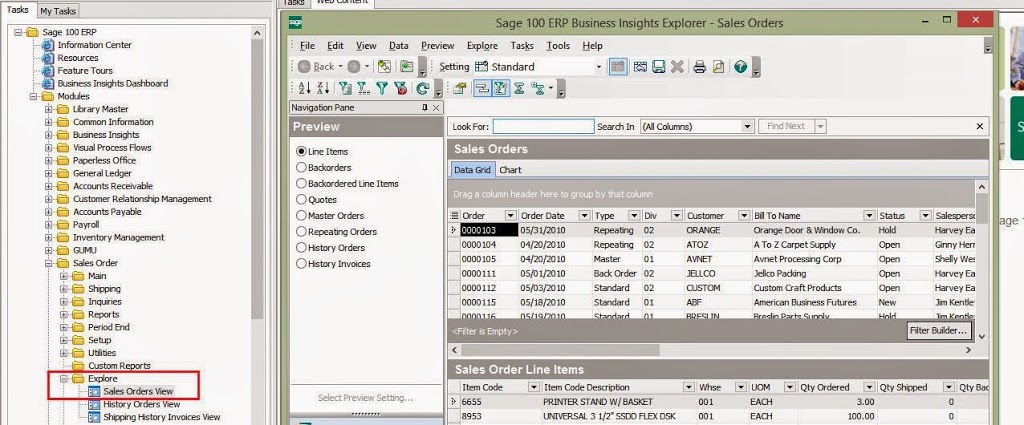Click the green Help question mark icon
The image size is (1024, 425).
click(x=740, y=67)
